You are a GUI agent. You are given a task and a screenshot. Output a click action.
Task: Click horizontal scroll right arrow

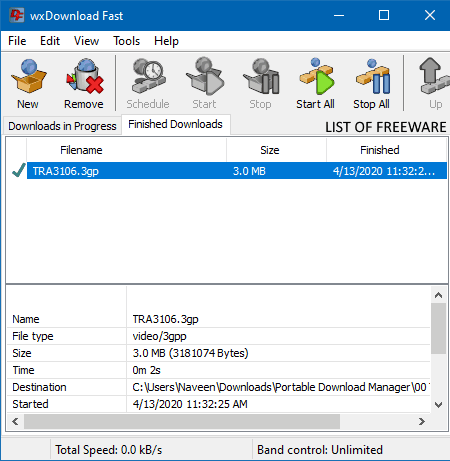click(x=422, y=422)
